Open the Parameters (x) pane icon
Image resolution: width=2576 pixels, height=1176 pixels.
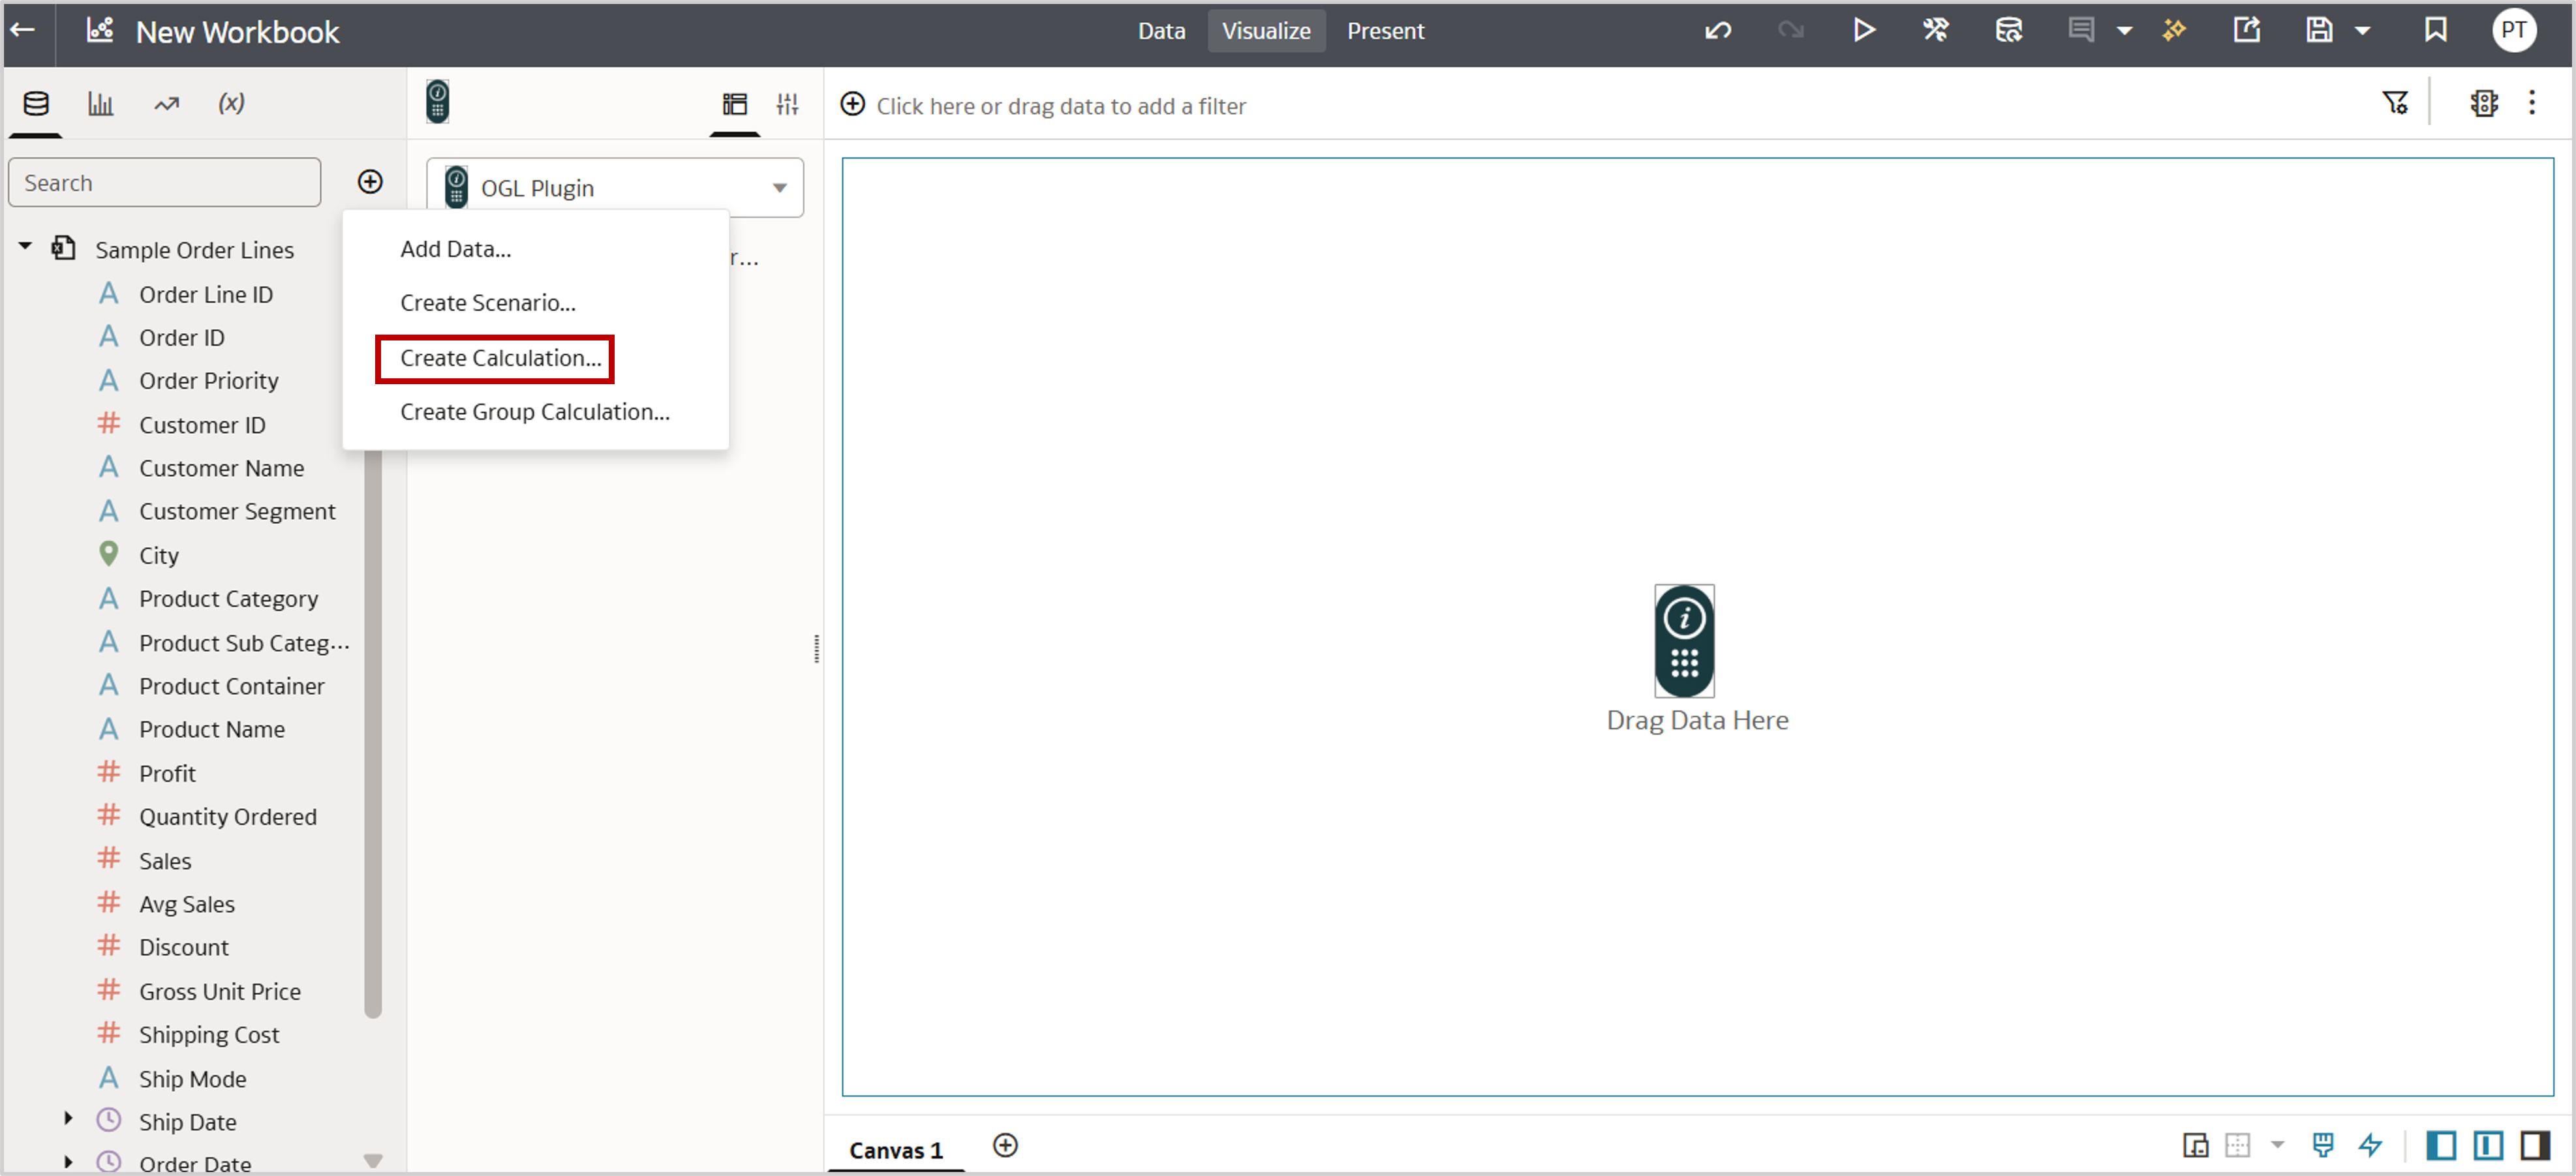[x=231, y=103]
